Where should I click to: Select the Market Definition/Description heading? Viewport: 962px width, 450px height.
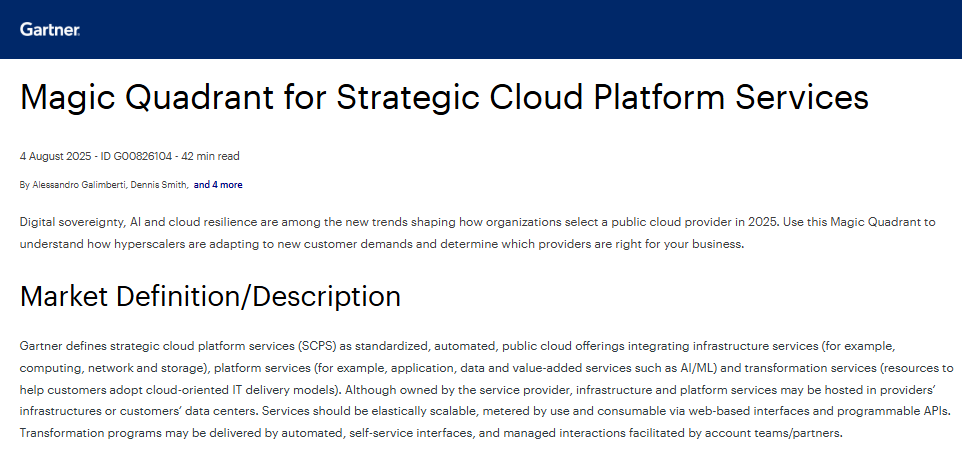210,296
